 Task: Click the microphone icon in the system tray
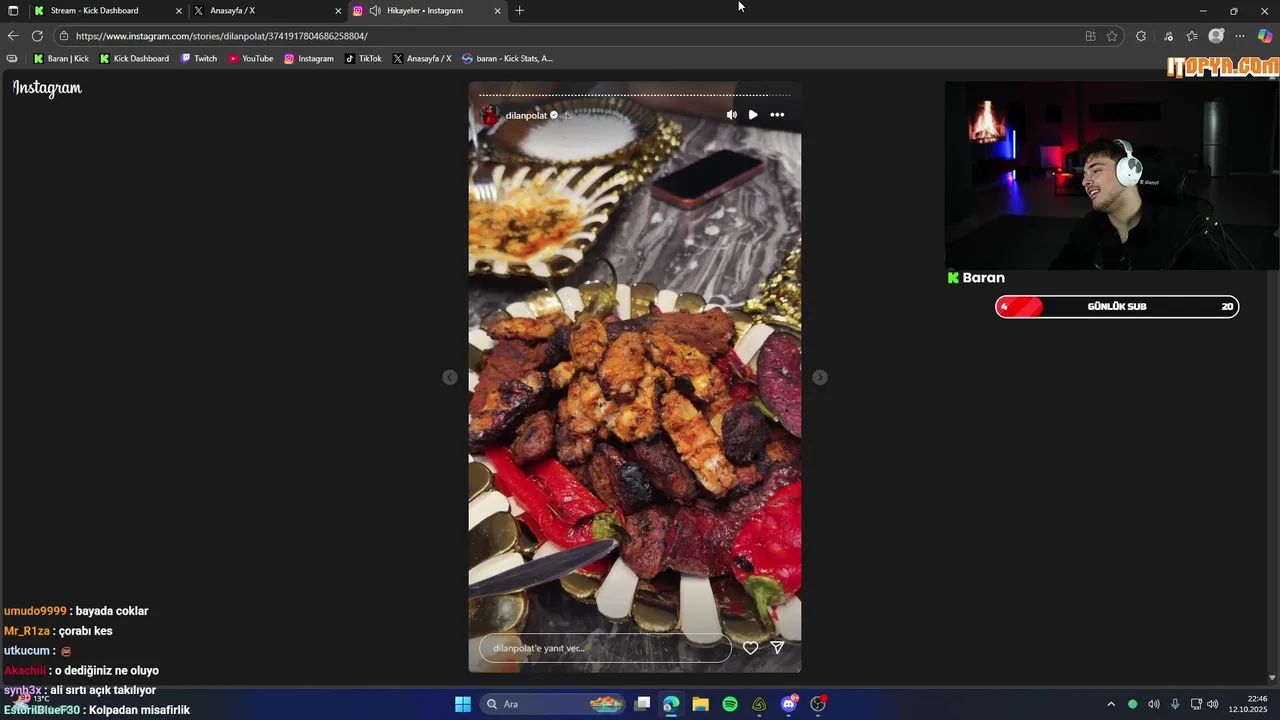pyautogui.click(x=1175, y=704)
